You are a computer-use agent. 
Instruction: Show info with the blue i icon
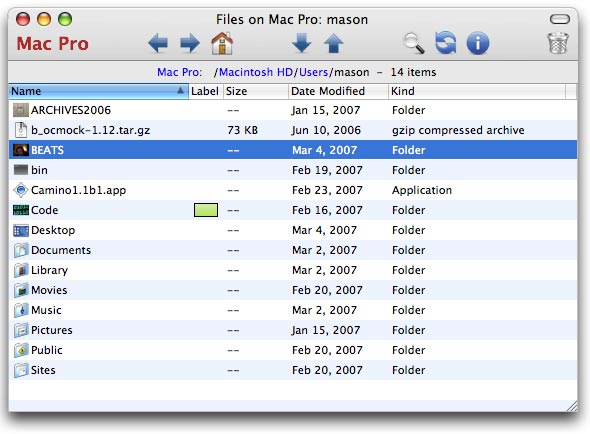[x=478, y=43]
